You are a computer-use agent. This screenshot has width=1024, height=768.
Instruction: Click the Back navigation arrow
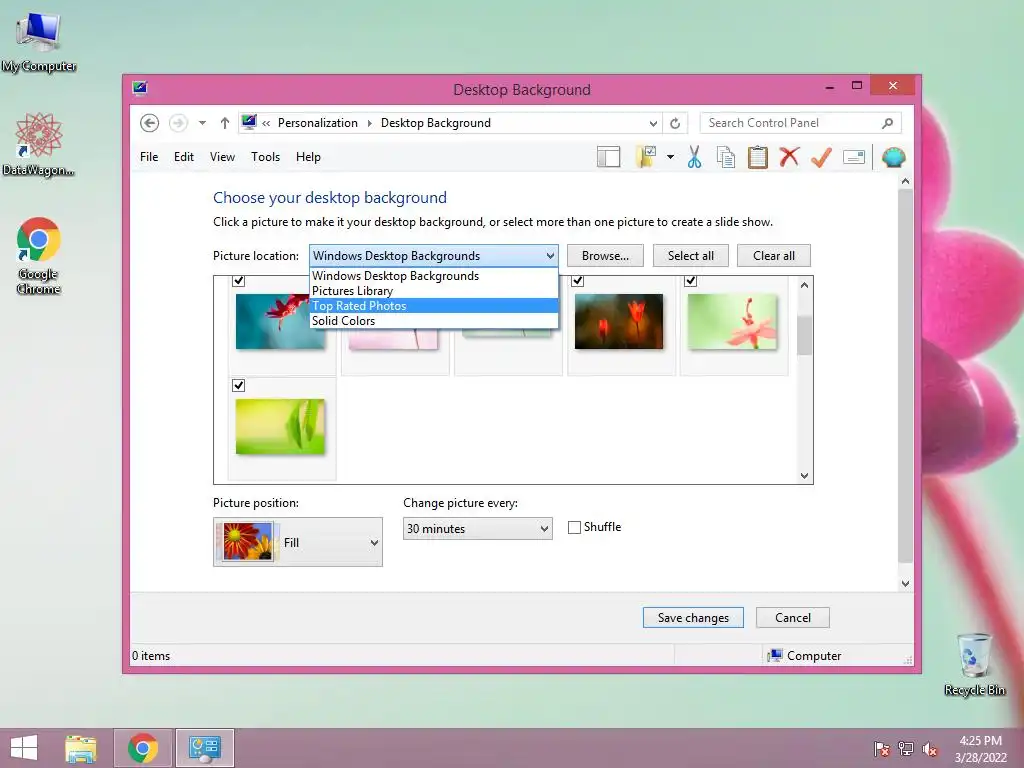(150, 123)
